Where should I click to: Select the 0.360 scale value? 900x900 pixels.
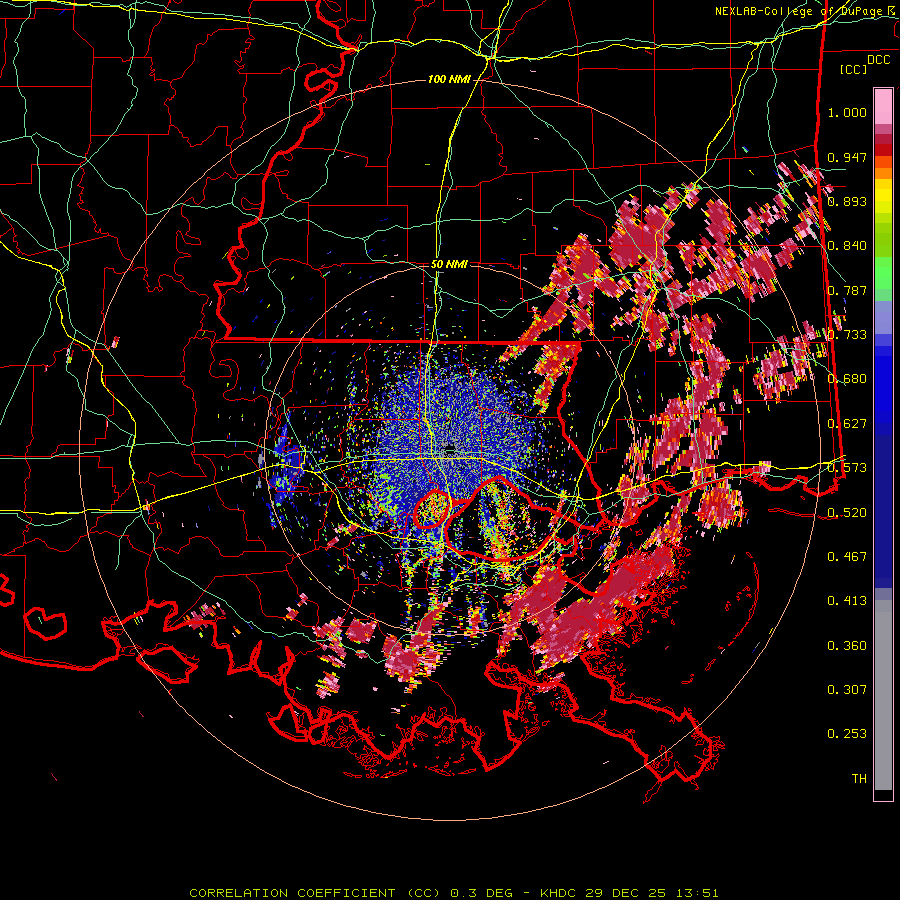[x=847, y=646]
